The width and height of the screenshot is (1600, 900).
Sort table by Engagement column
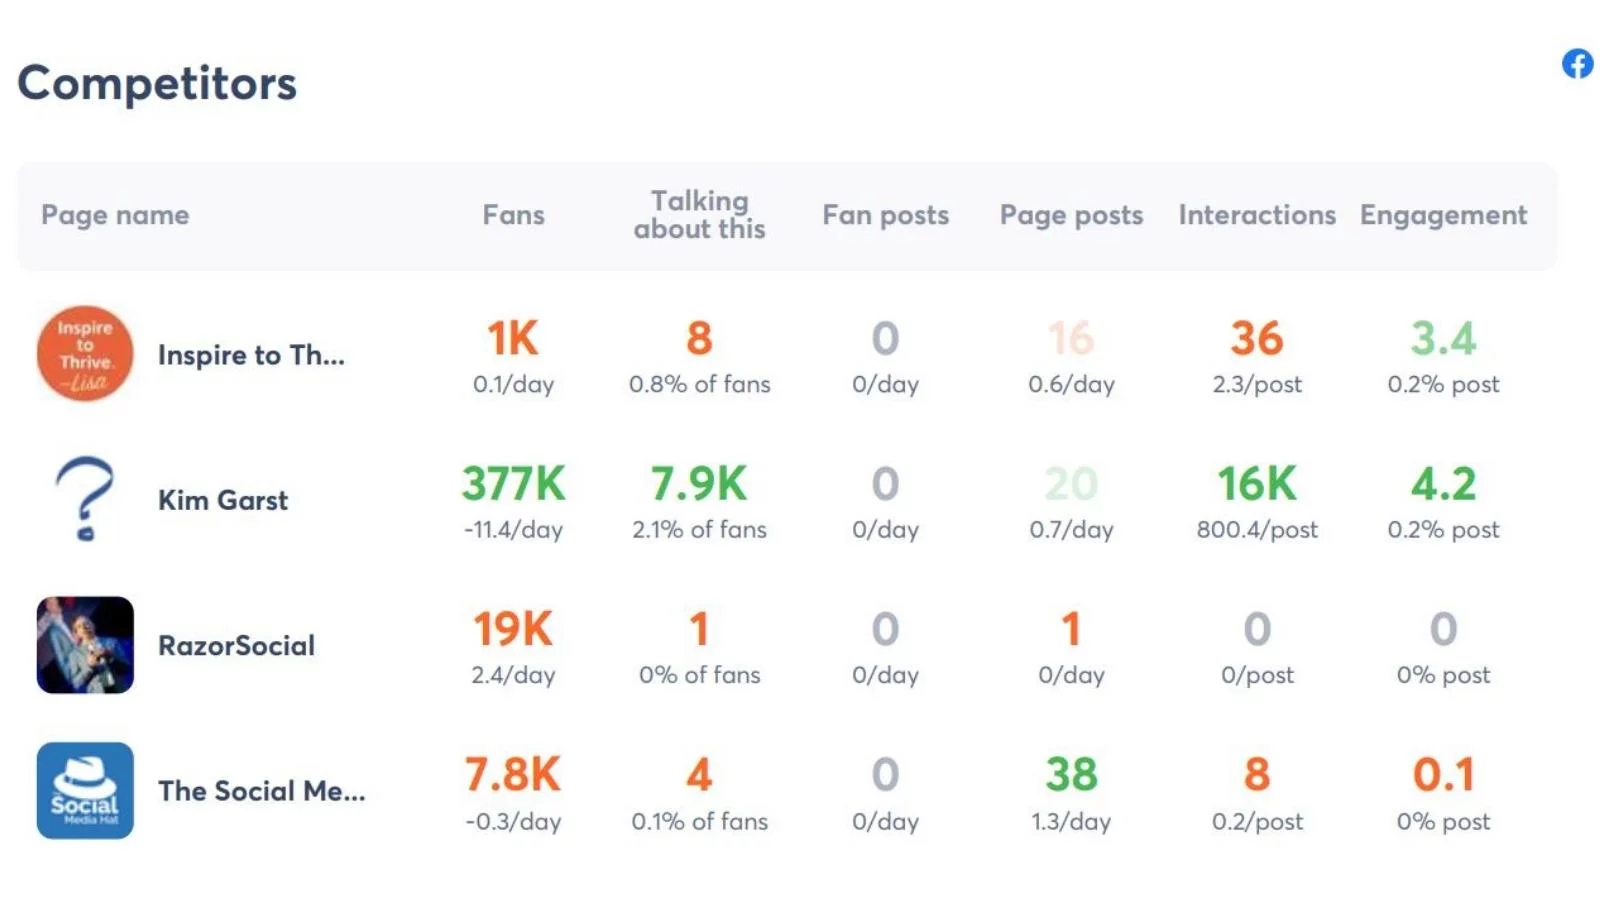pyautogui.click(x=1443, y=215)
